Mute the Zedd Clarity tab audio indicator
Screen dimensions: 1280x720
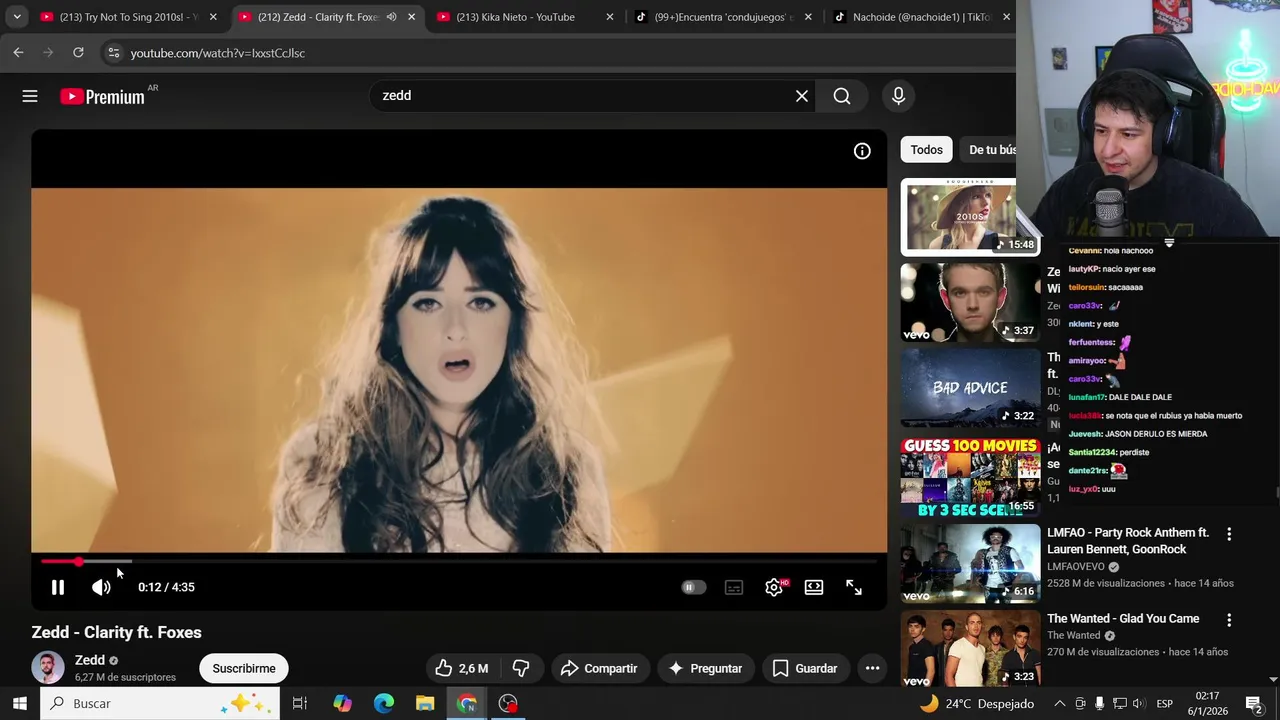coord(391,17)
